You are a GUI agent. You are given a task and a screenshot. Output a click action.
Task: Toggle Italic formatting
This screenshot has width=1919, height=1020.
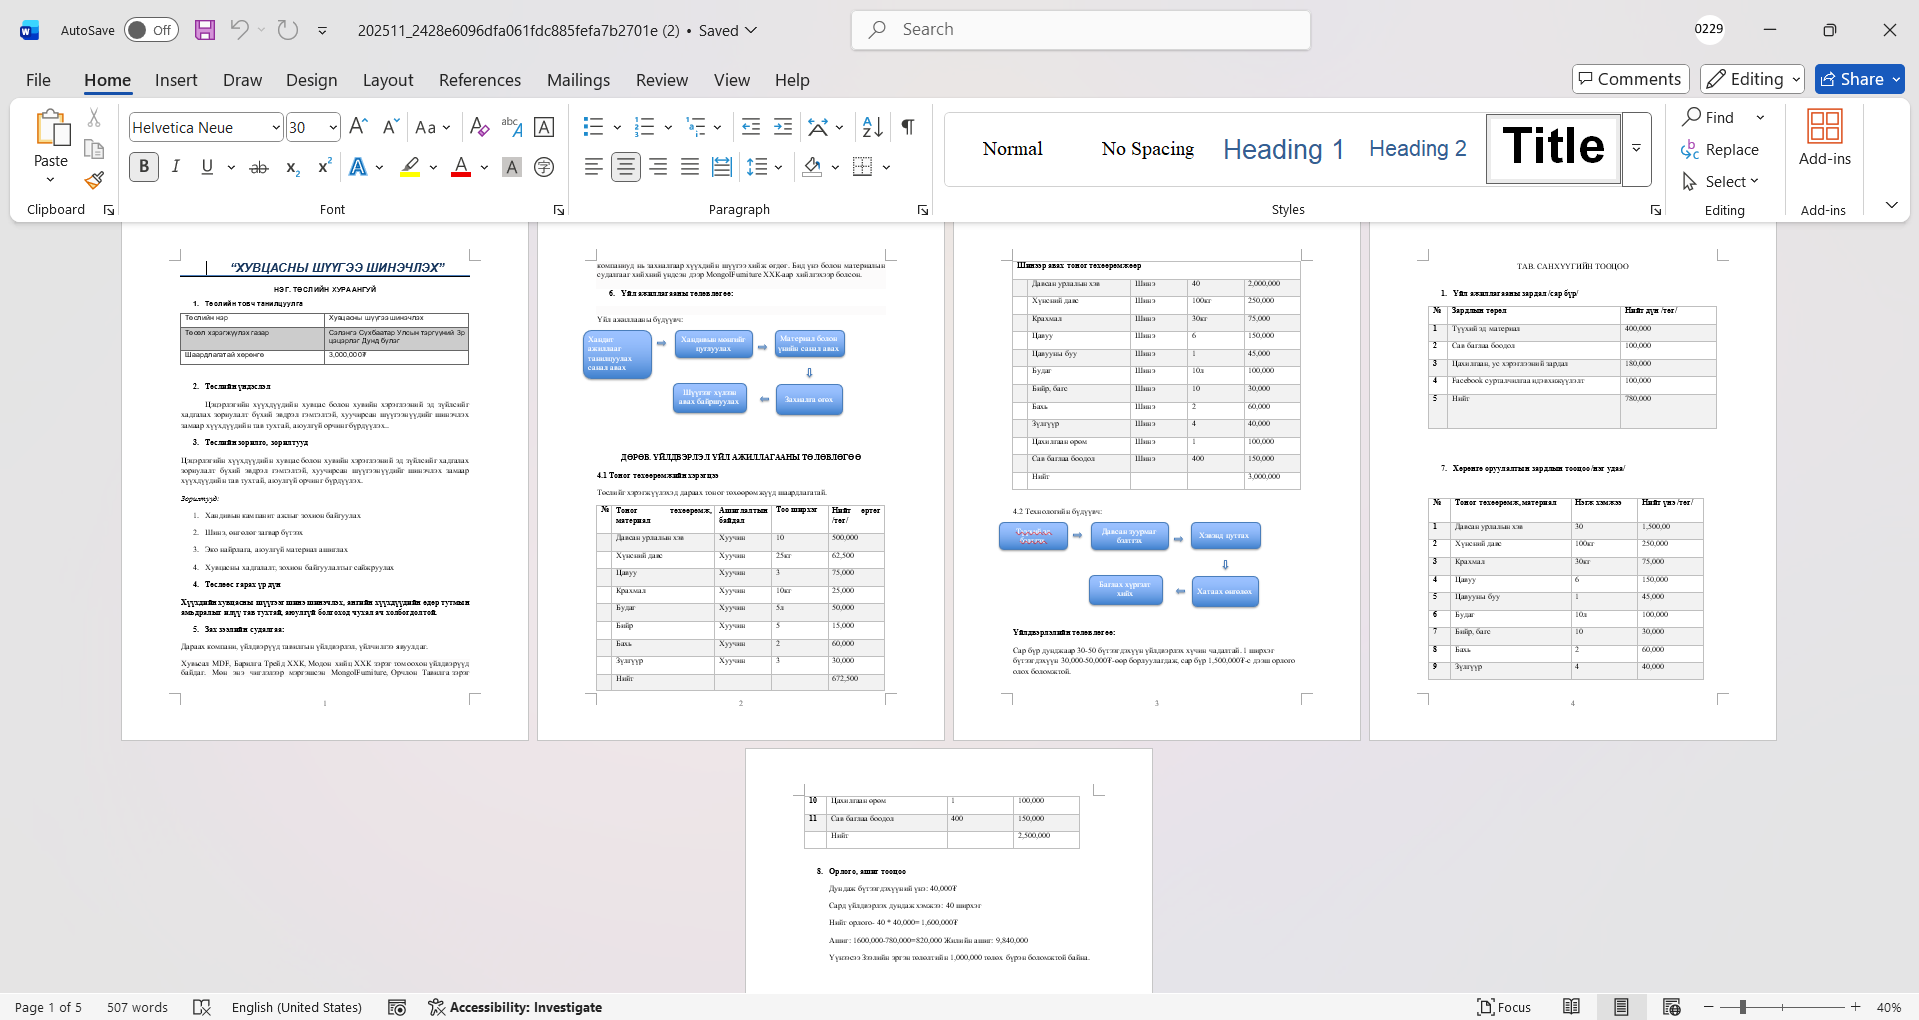coord(176,167)
